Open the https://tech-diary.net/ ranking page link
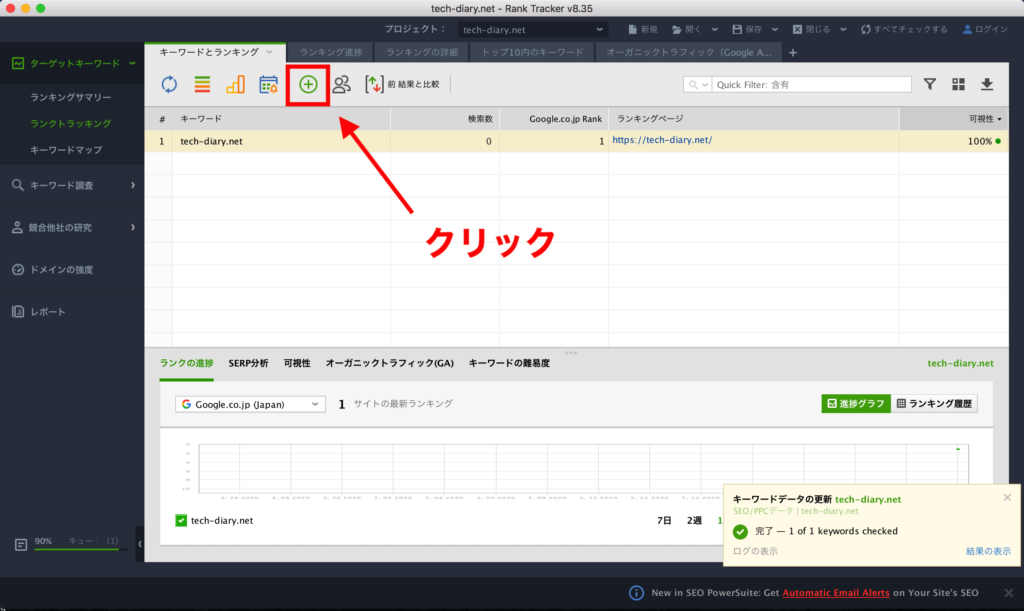 [x=662, y=140]
